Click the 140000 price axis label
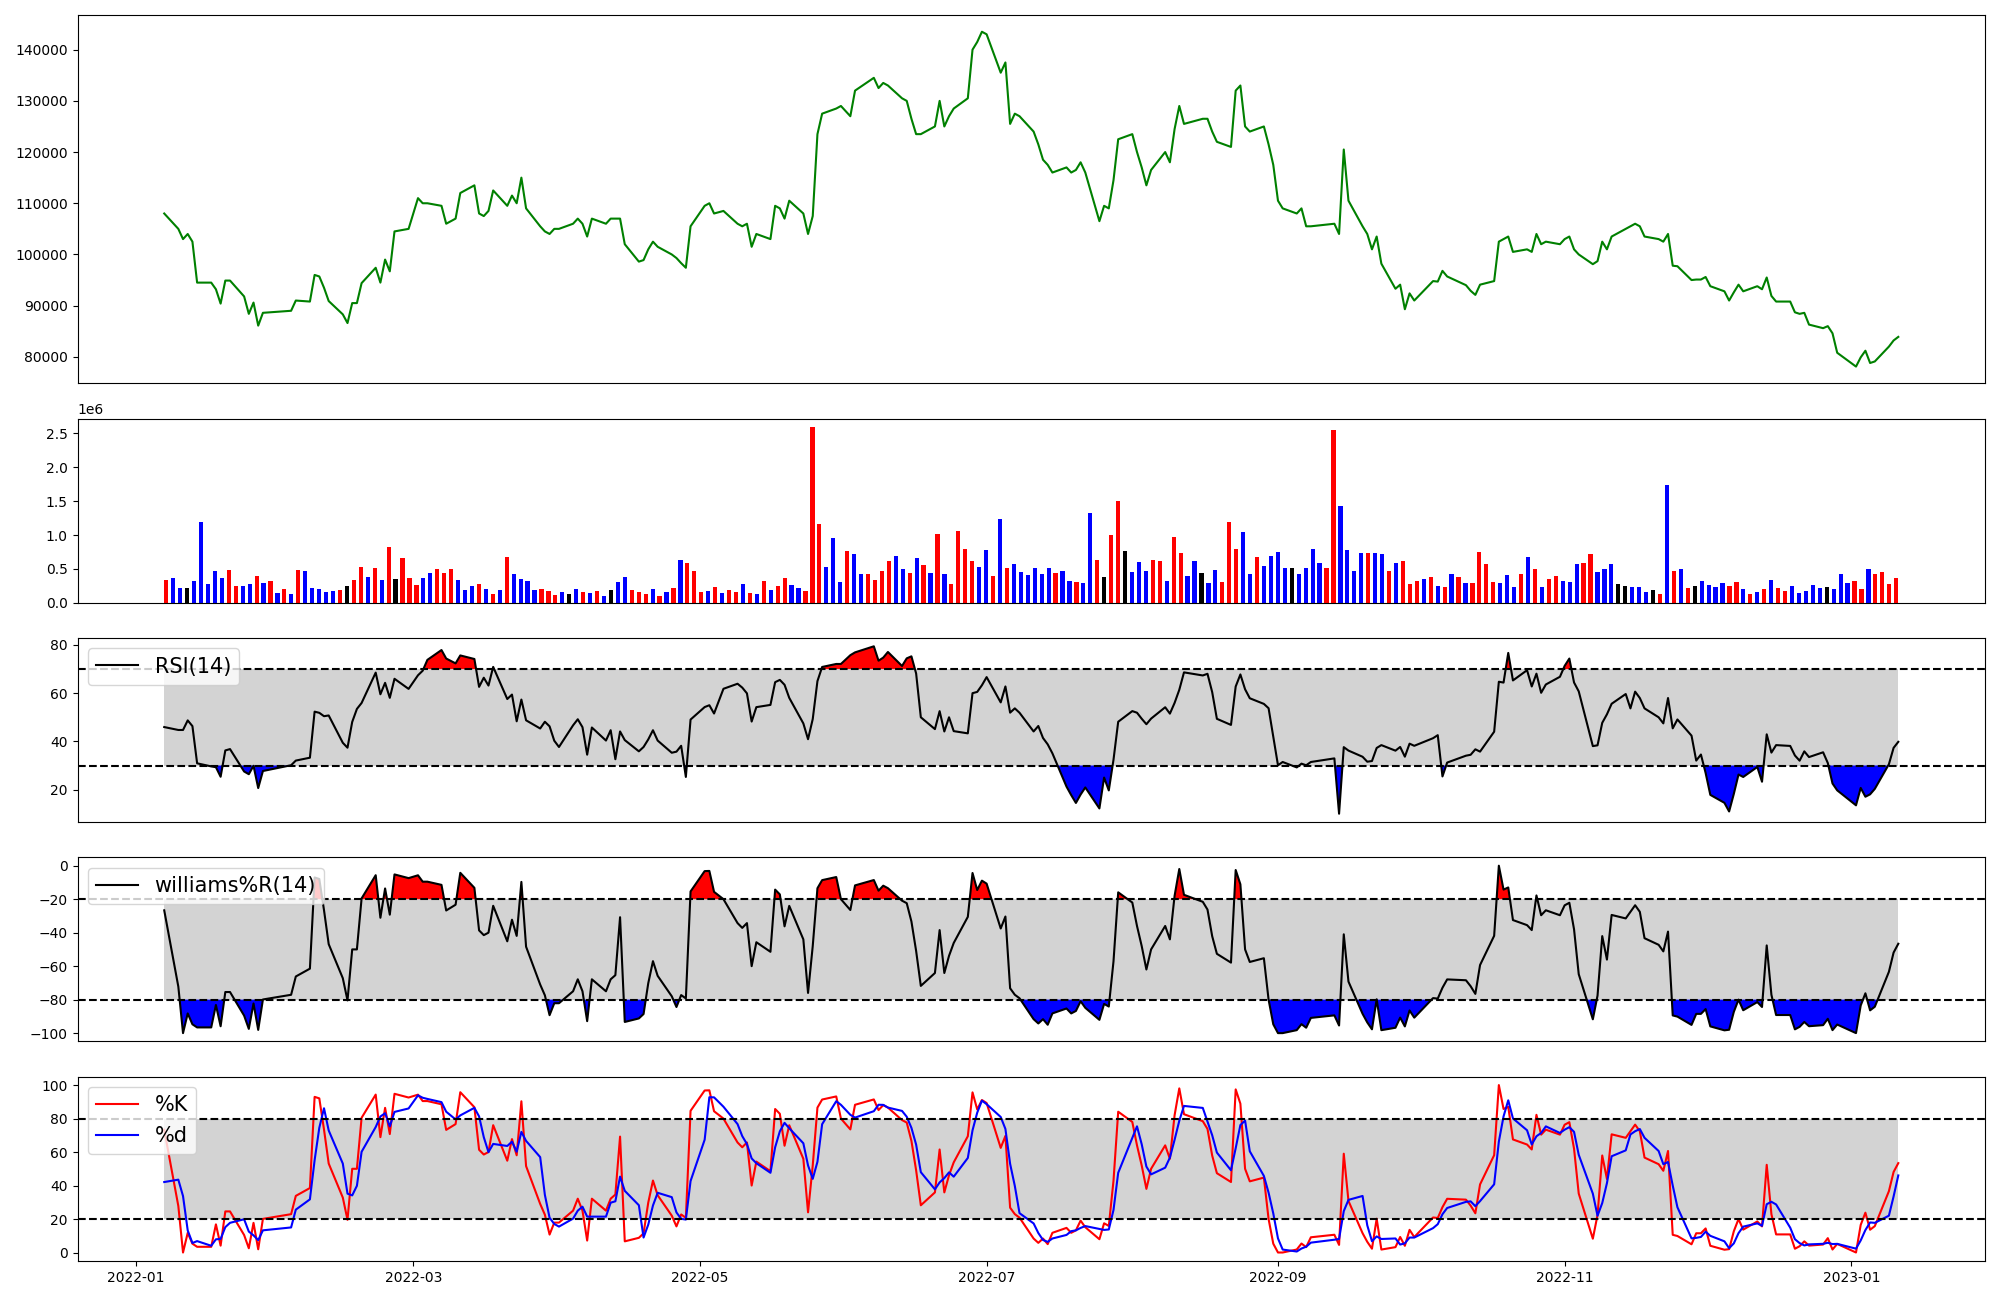Image resolution: width=2000 pixels, height=1300 pixels. [x=42, y=50]
